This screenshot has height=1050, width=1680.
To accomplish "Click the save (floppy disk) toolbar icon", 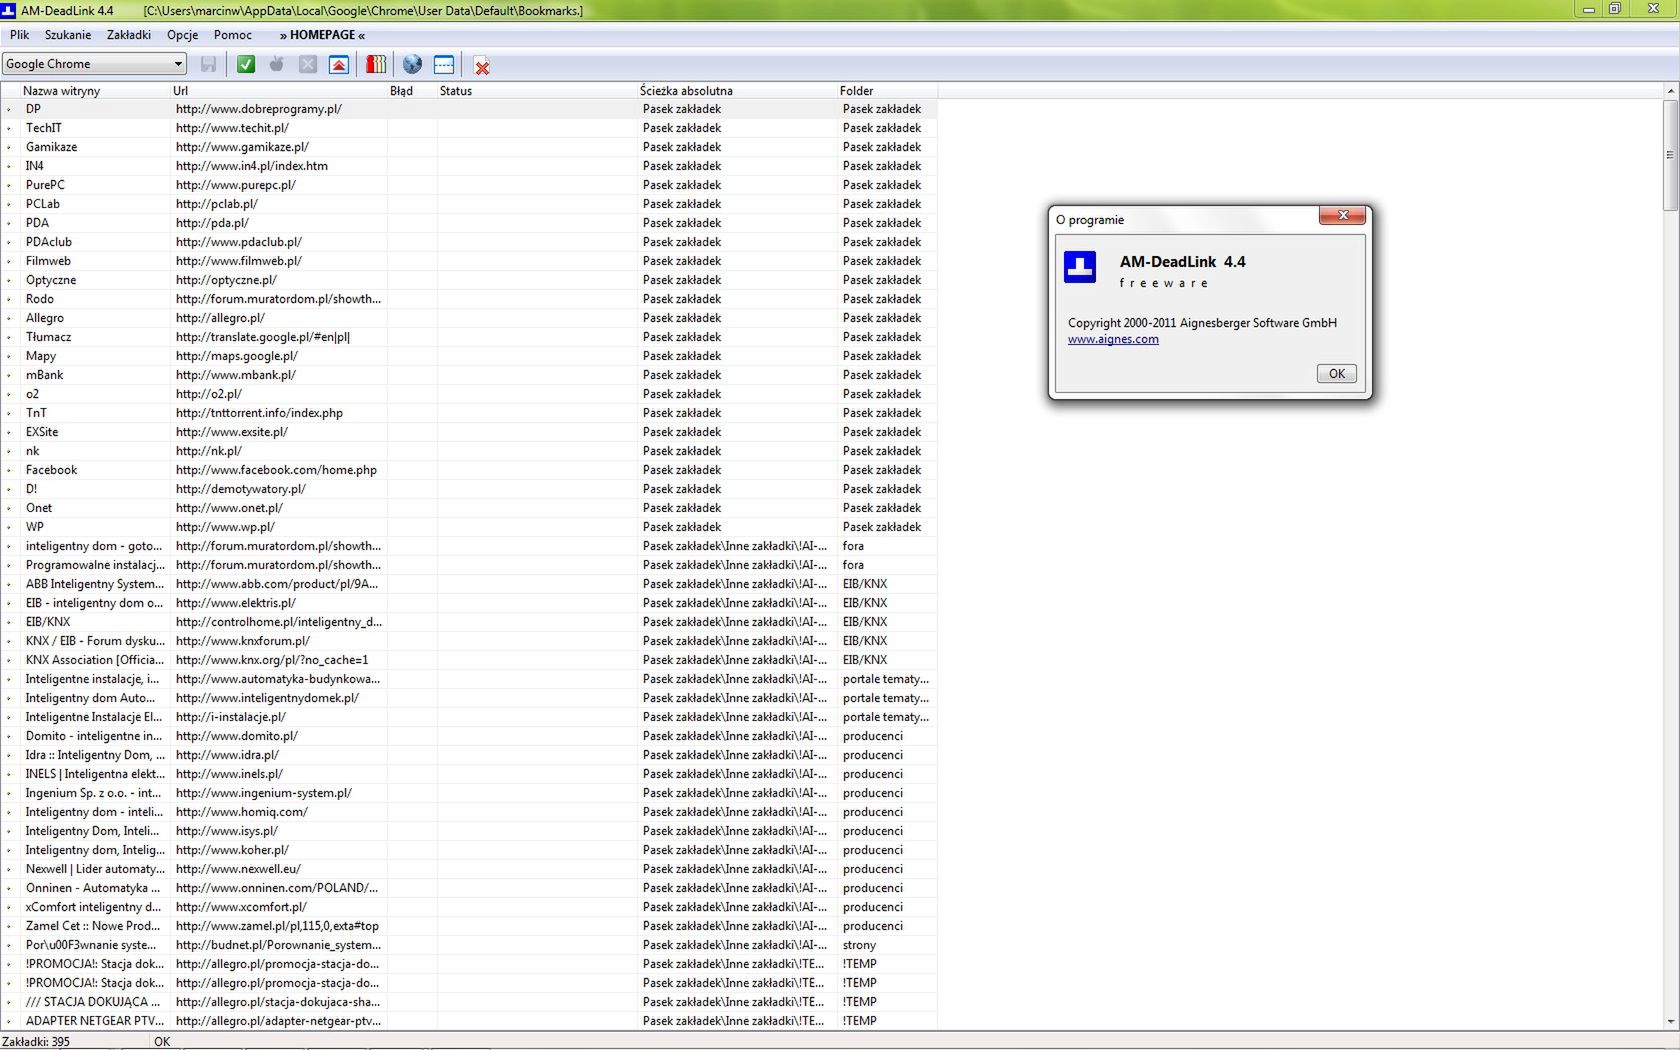I will [208, 64].
